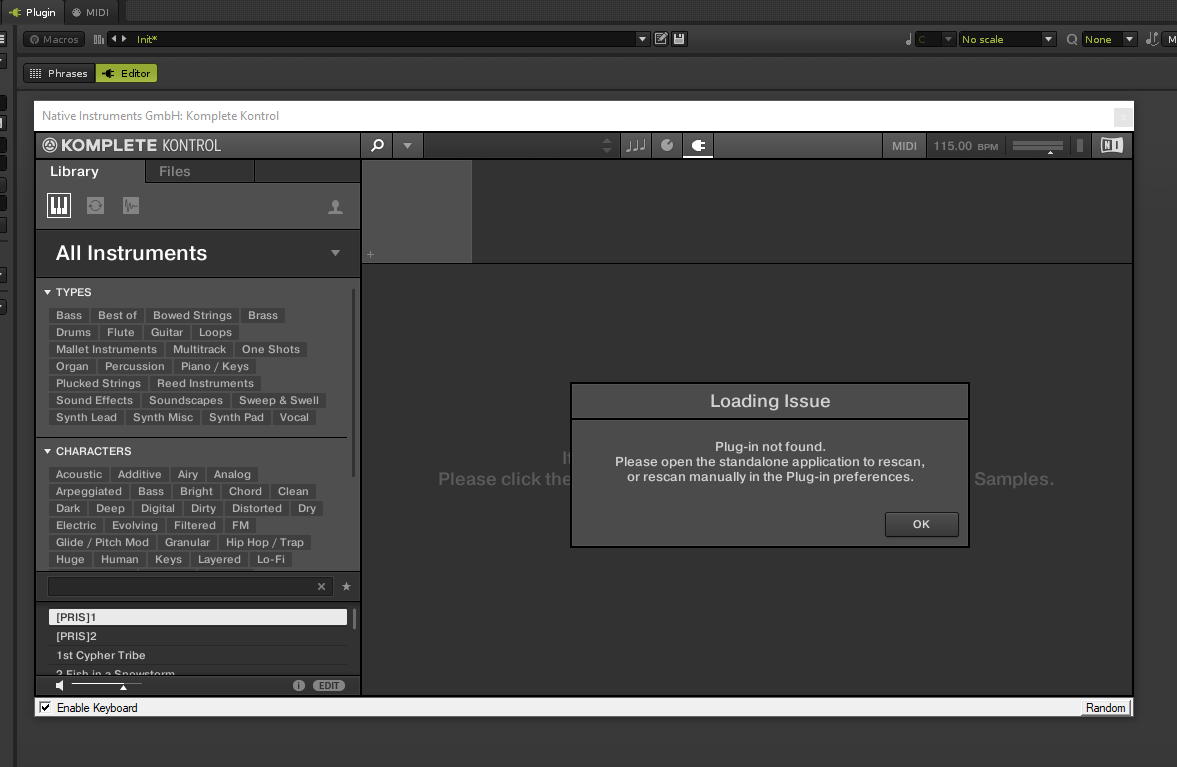The height and width of the screenshot is (767, 1177).
Task: Step presets with the up/down arrows
Action: click(x=607, y=146)
